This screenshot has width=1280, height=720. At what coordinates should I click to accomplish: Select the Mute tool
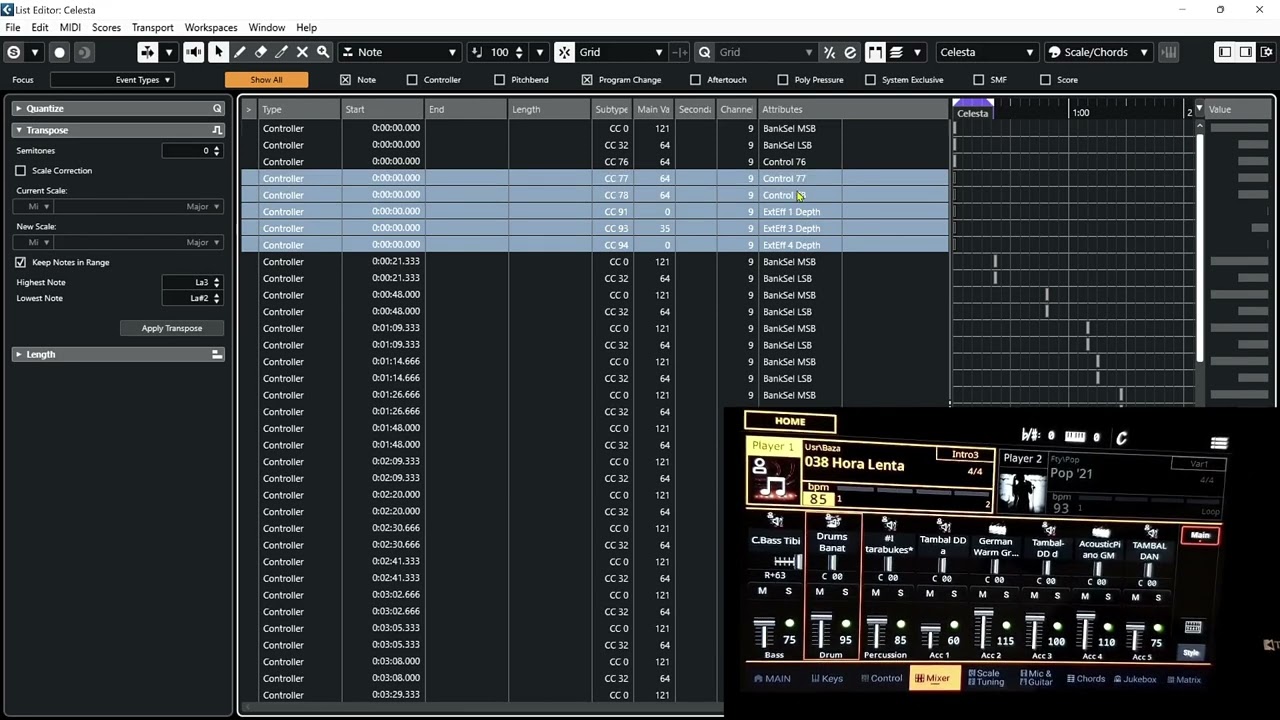(x=302, y=52)
